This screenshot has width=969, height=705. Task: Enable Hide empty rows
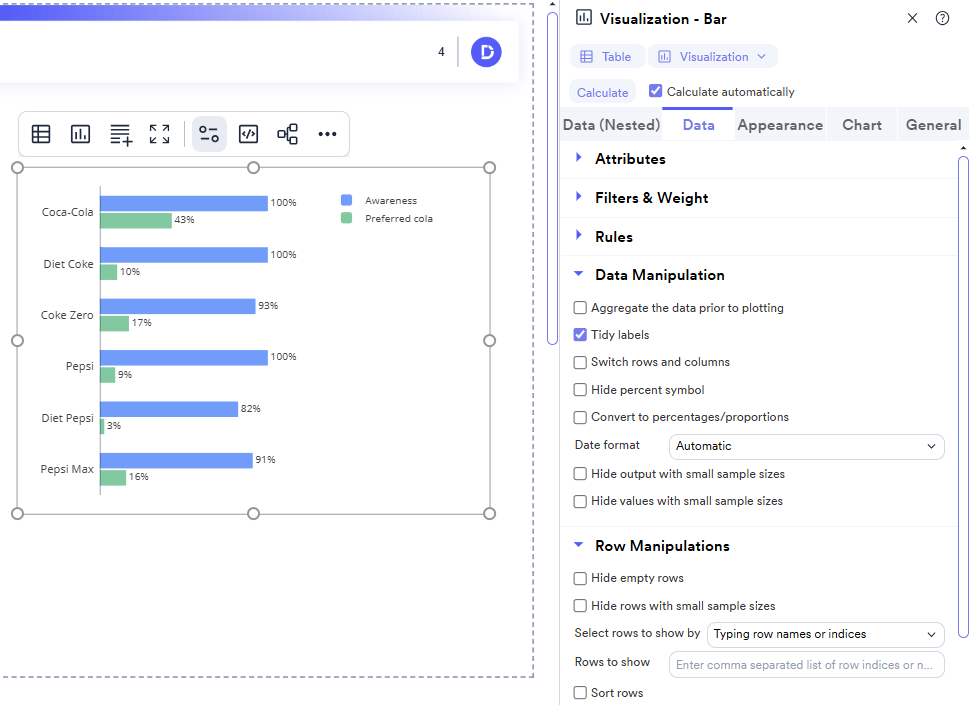click(x=580, y=578)
